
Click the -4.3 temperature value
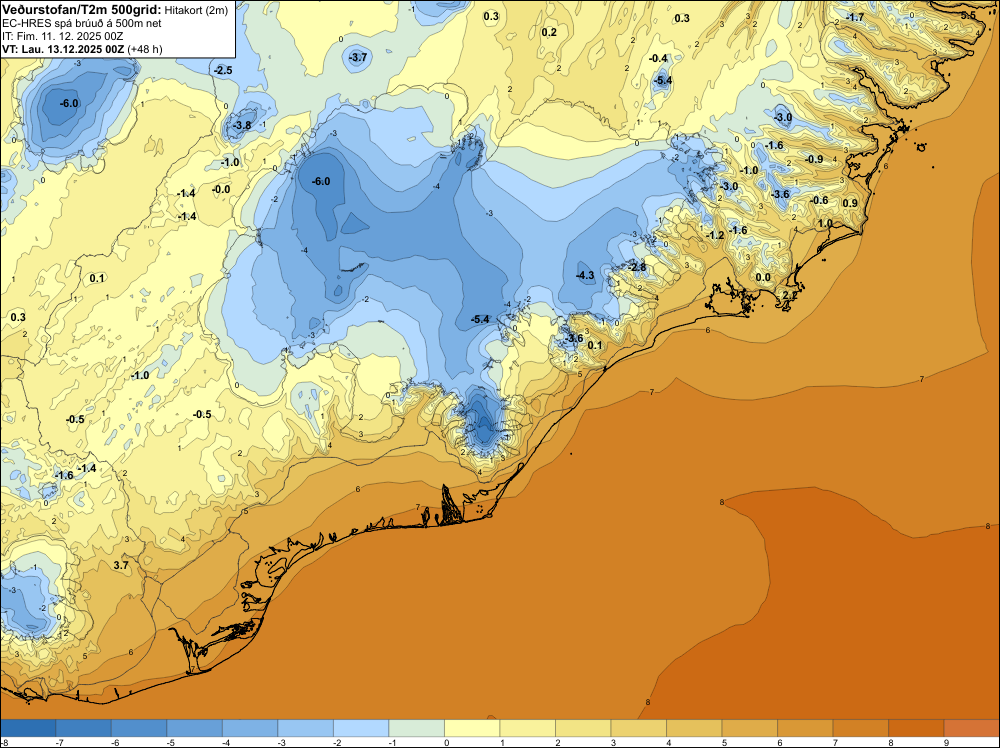coord(585,275)
